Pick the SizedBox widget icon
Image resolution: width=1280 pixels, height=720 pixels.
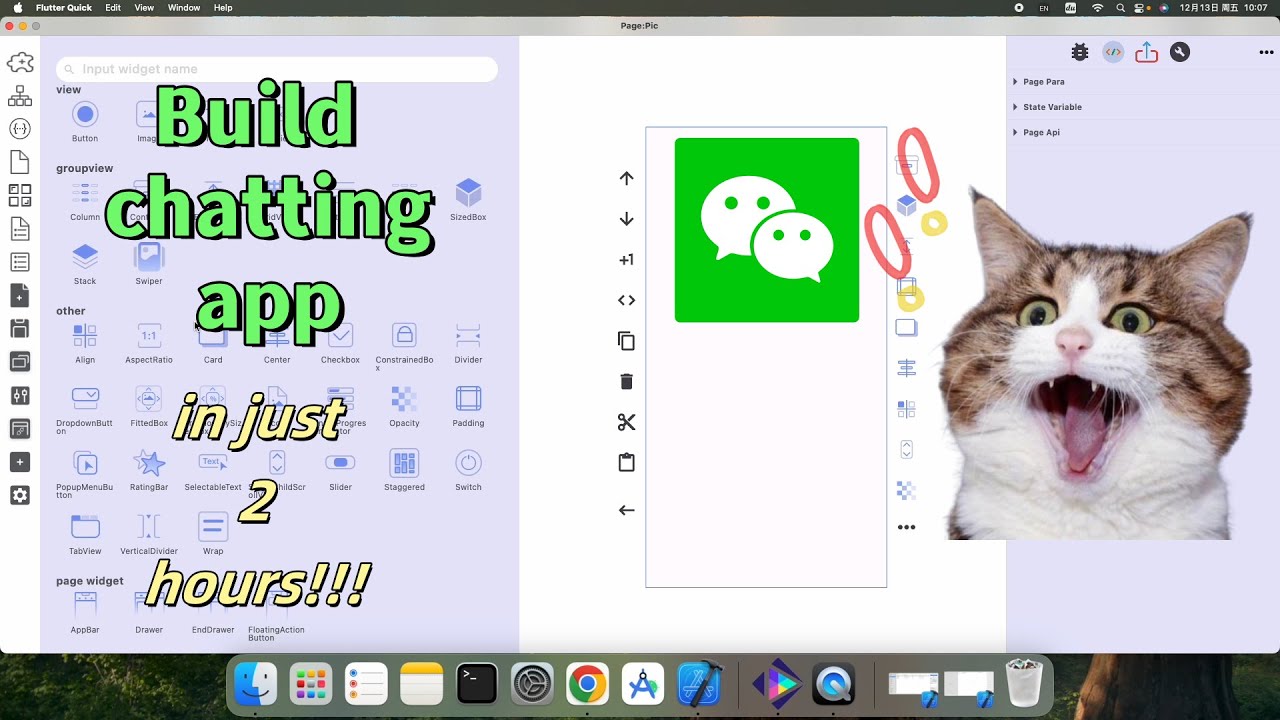pyautogui.click(x=468, y=193)
